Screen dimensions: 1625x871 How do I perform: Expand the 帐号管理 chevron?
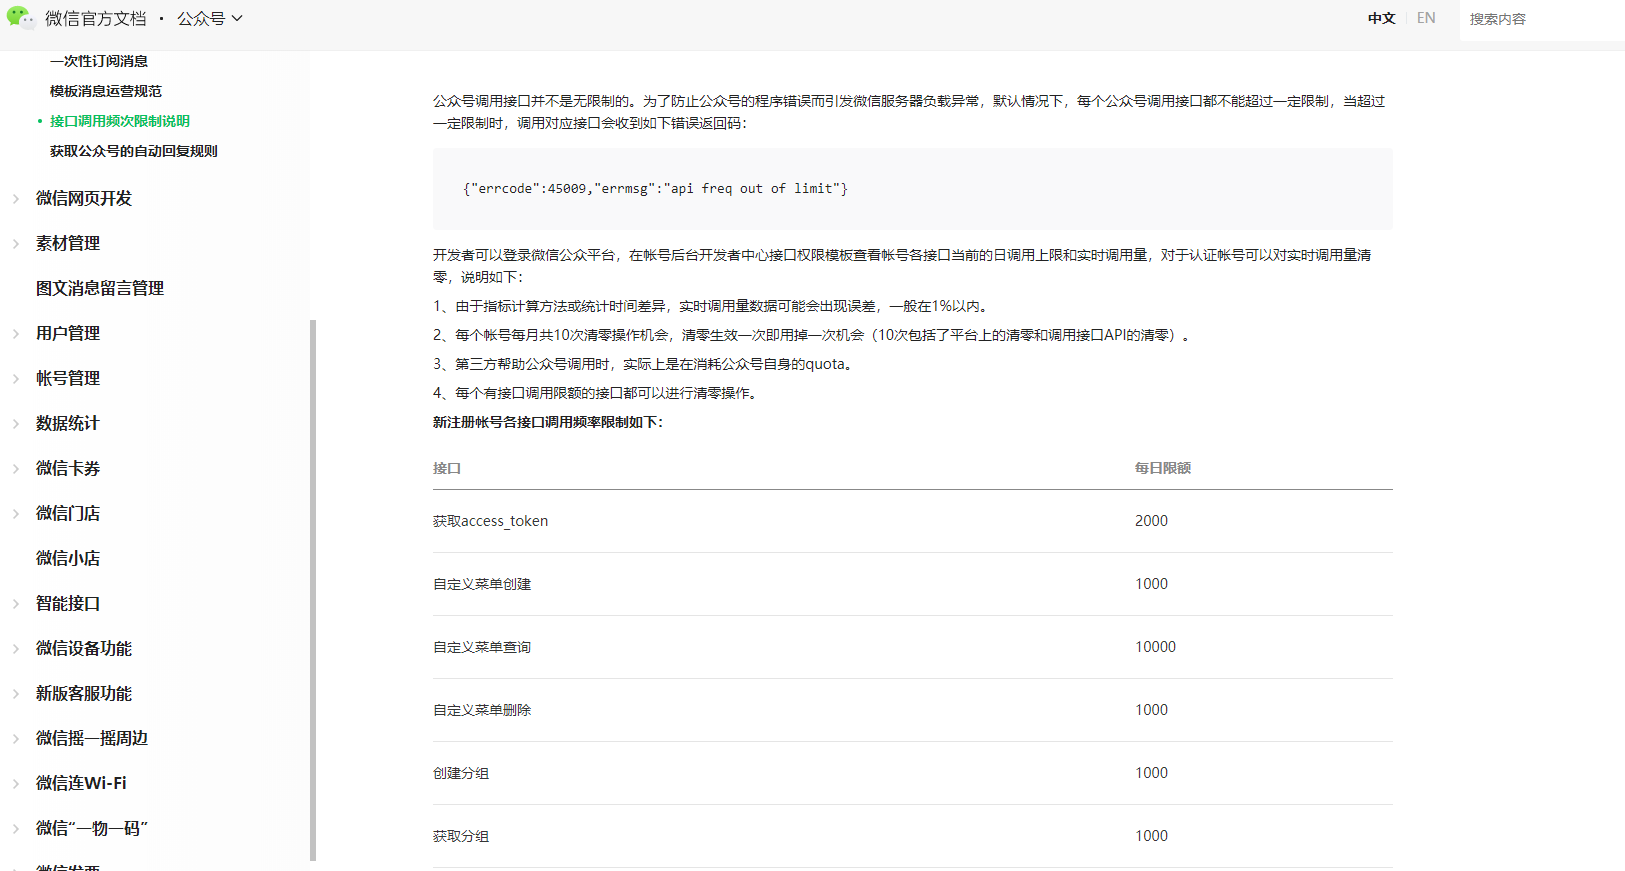16,379
